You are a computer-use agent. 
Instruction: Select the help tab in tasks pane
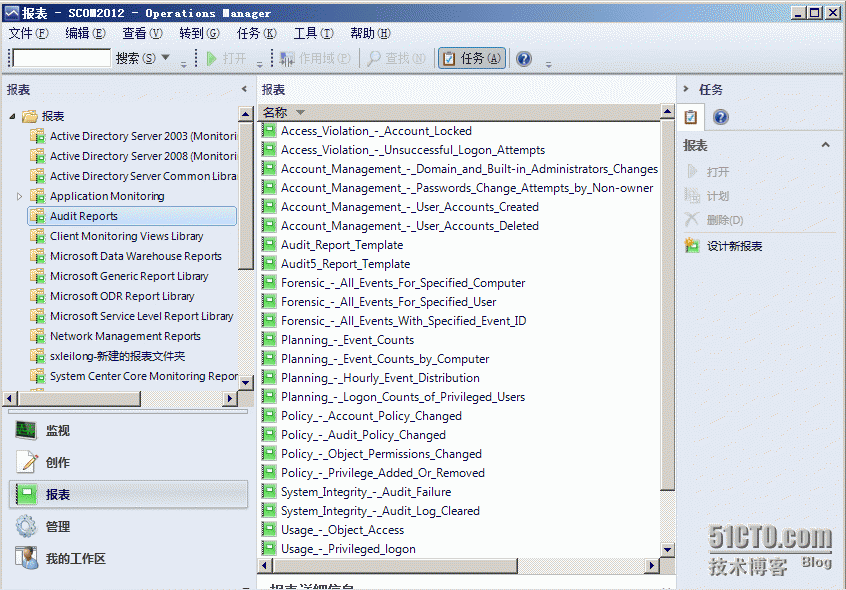(721, 117)
